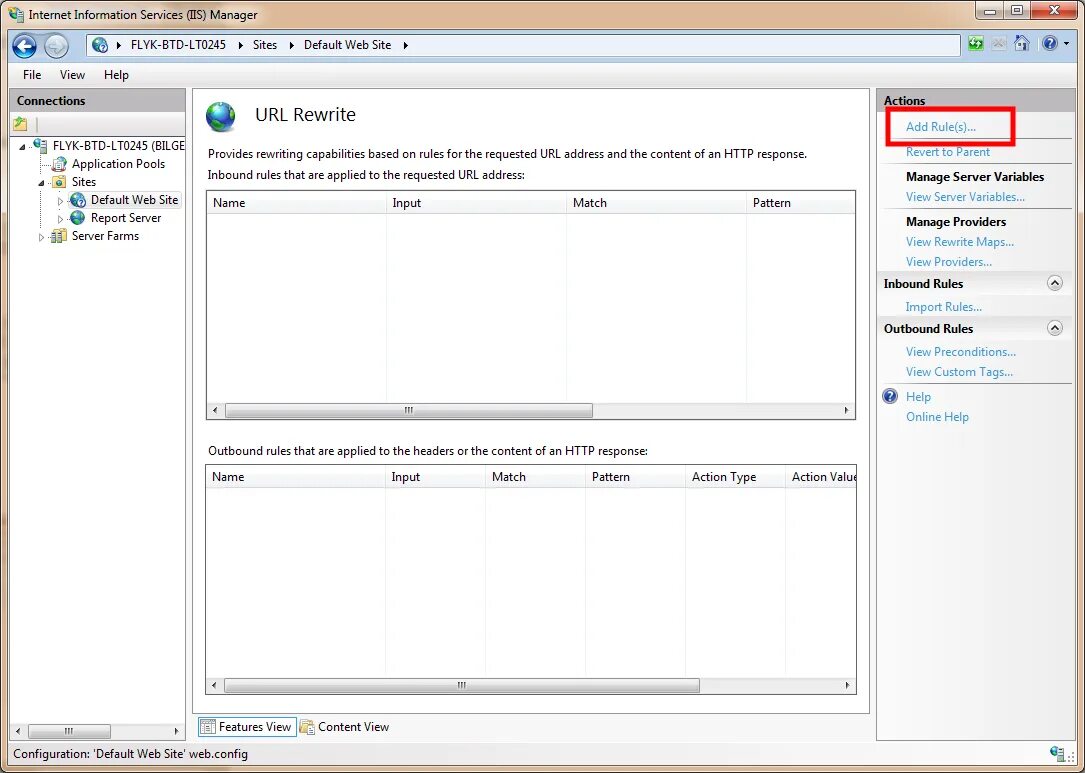Collapse the Sites tree node
Viewport: 1085px width, 773px height.
tap(41, 183)
